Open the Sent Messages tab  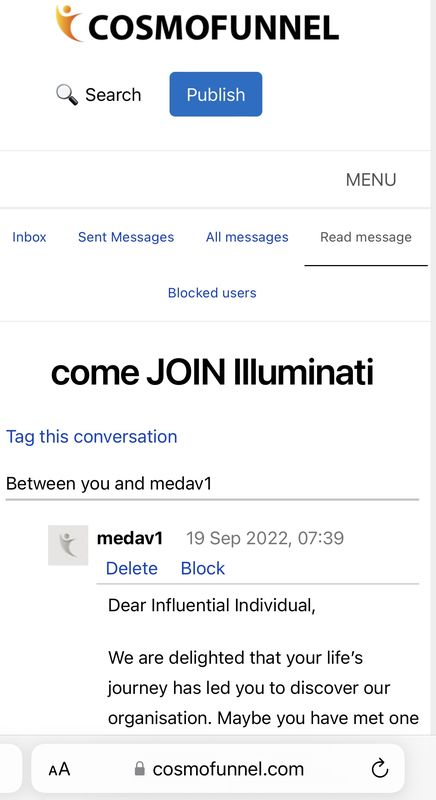point(126,237)
